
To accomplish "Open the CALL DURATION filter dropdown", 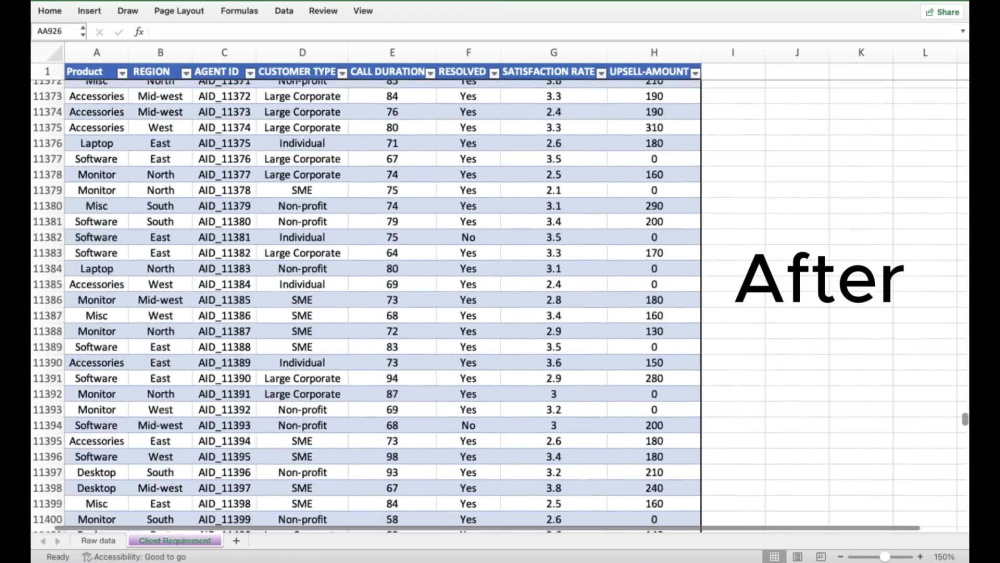I will pyautogui.click(x=430, y=73).
